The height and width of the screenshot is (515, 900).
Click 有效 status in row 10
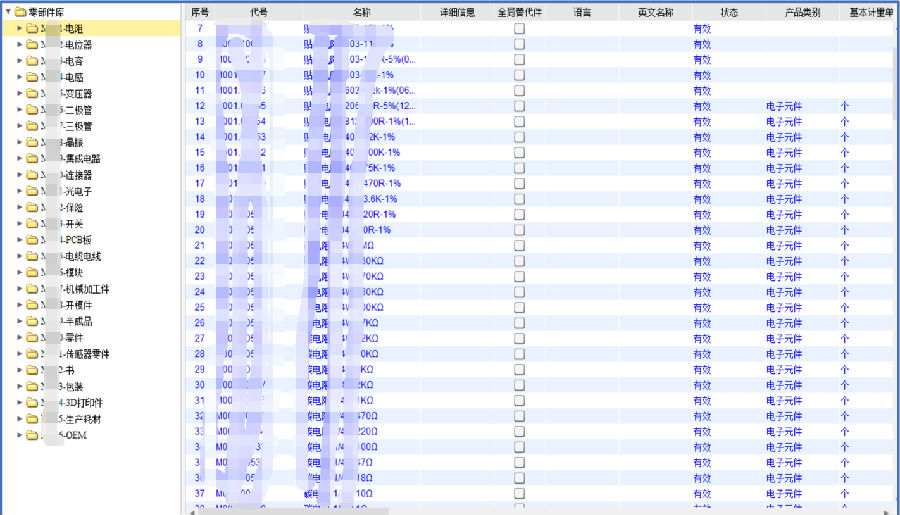pos(702,75)
